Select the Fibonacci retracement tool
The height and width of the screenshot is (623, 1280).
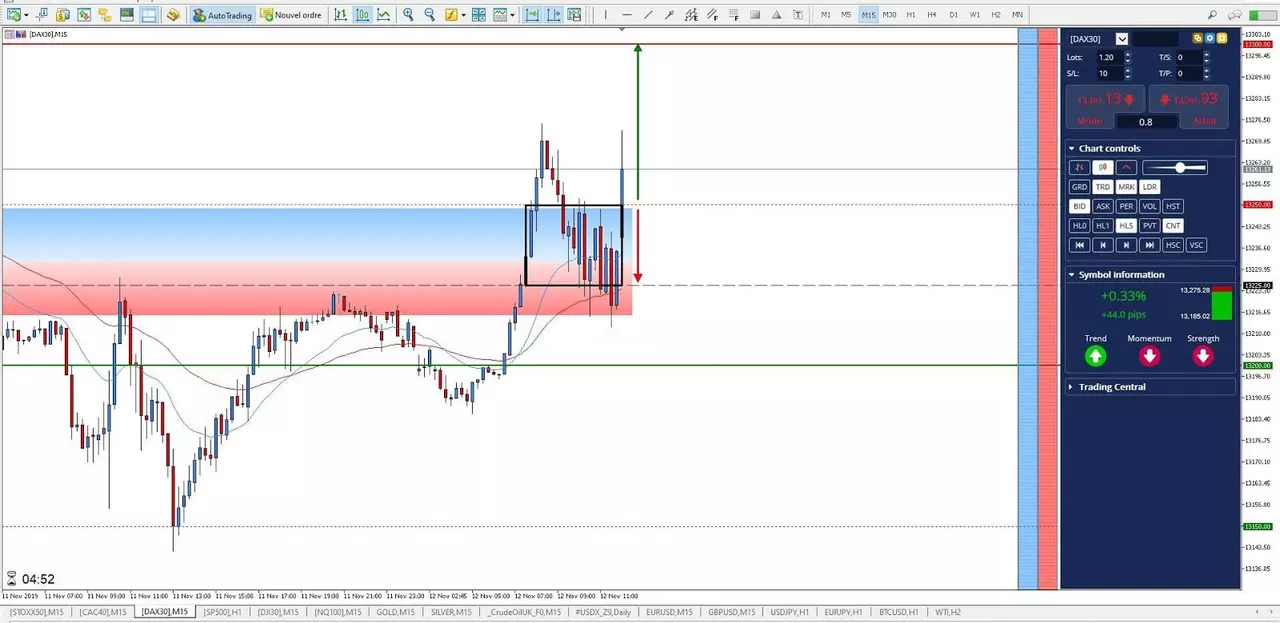734,15
